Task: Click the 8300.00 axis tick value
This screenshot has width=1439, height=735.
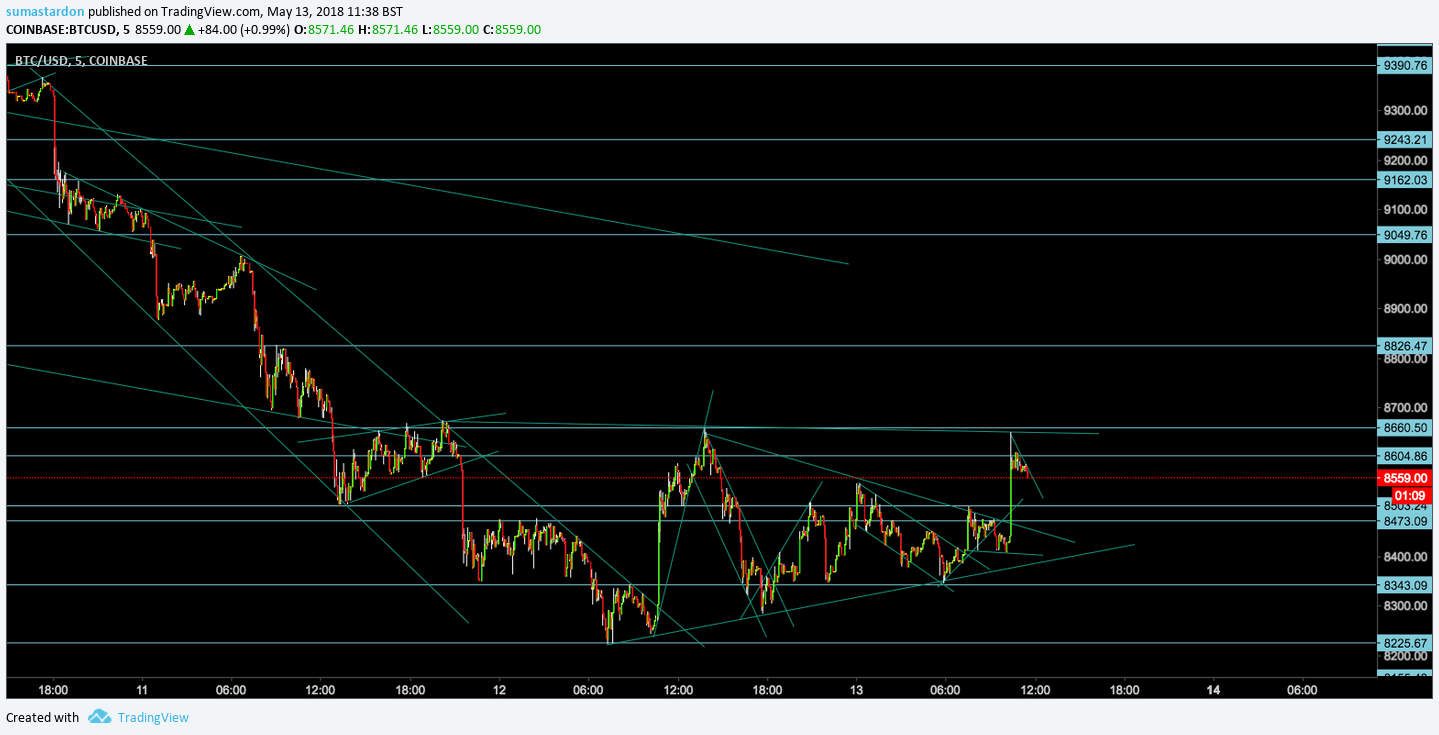Action: point(1404,606)
